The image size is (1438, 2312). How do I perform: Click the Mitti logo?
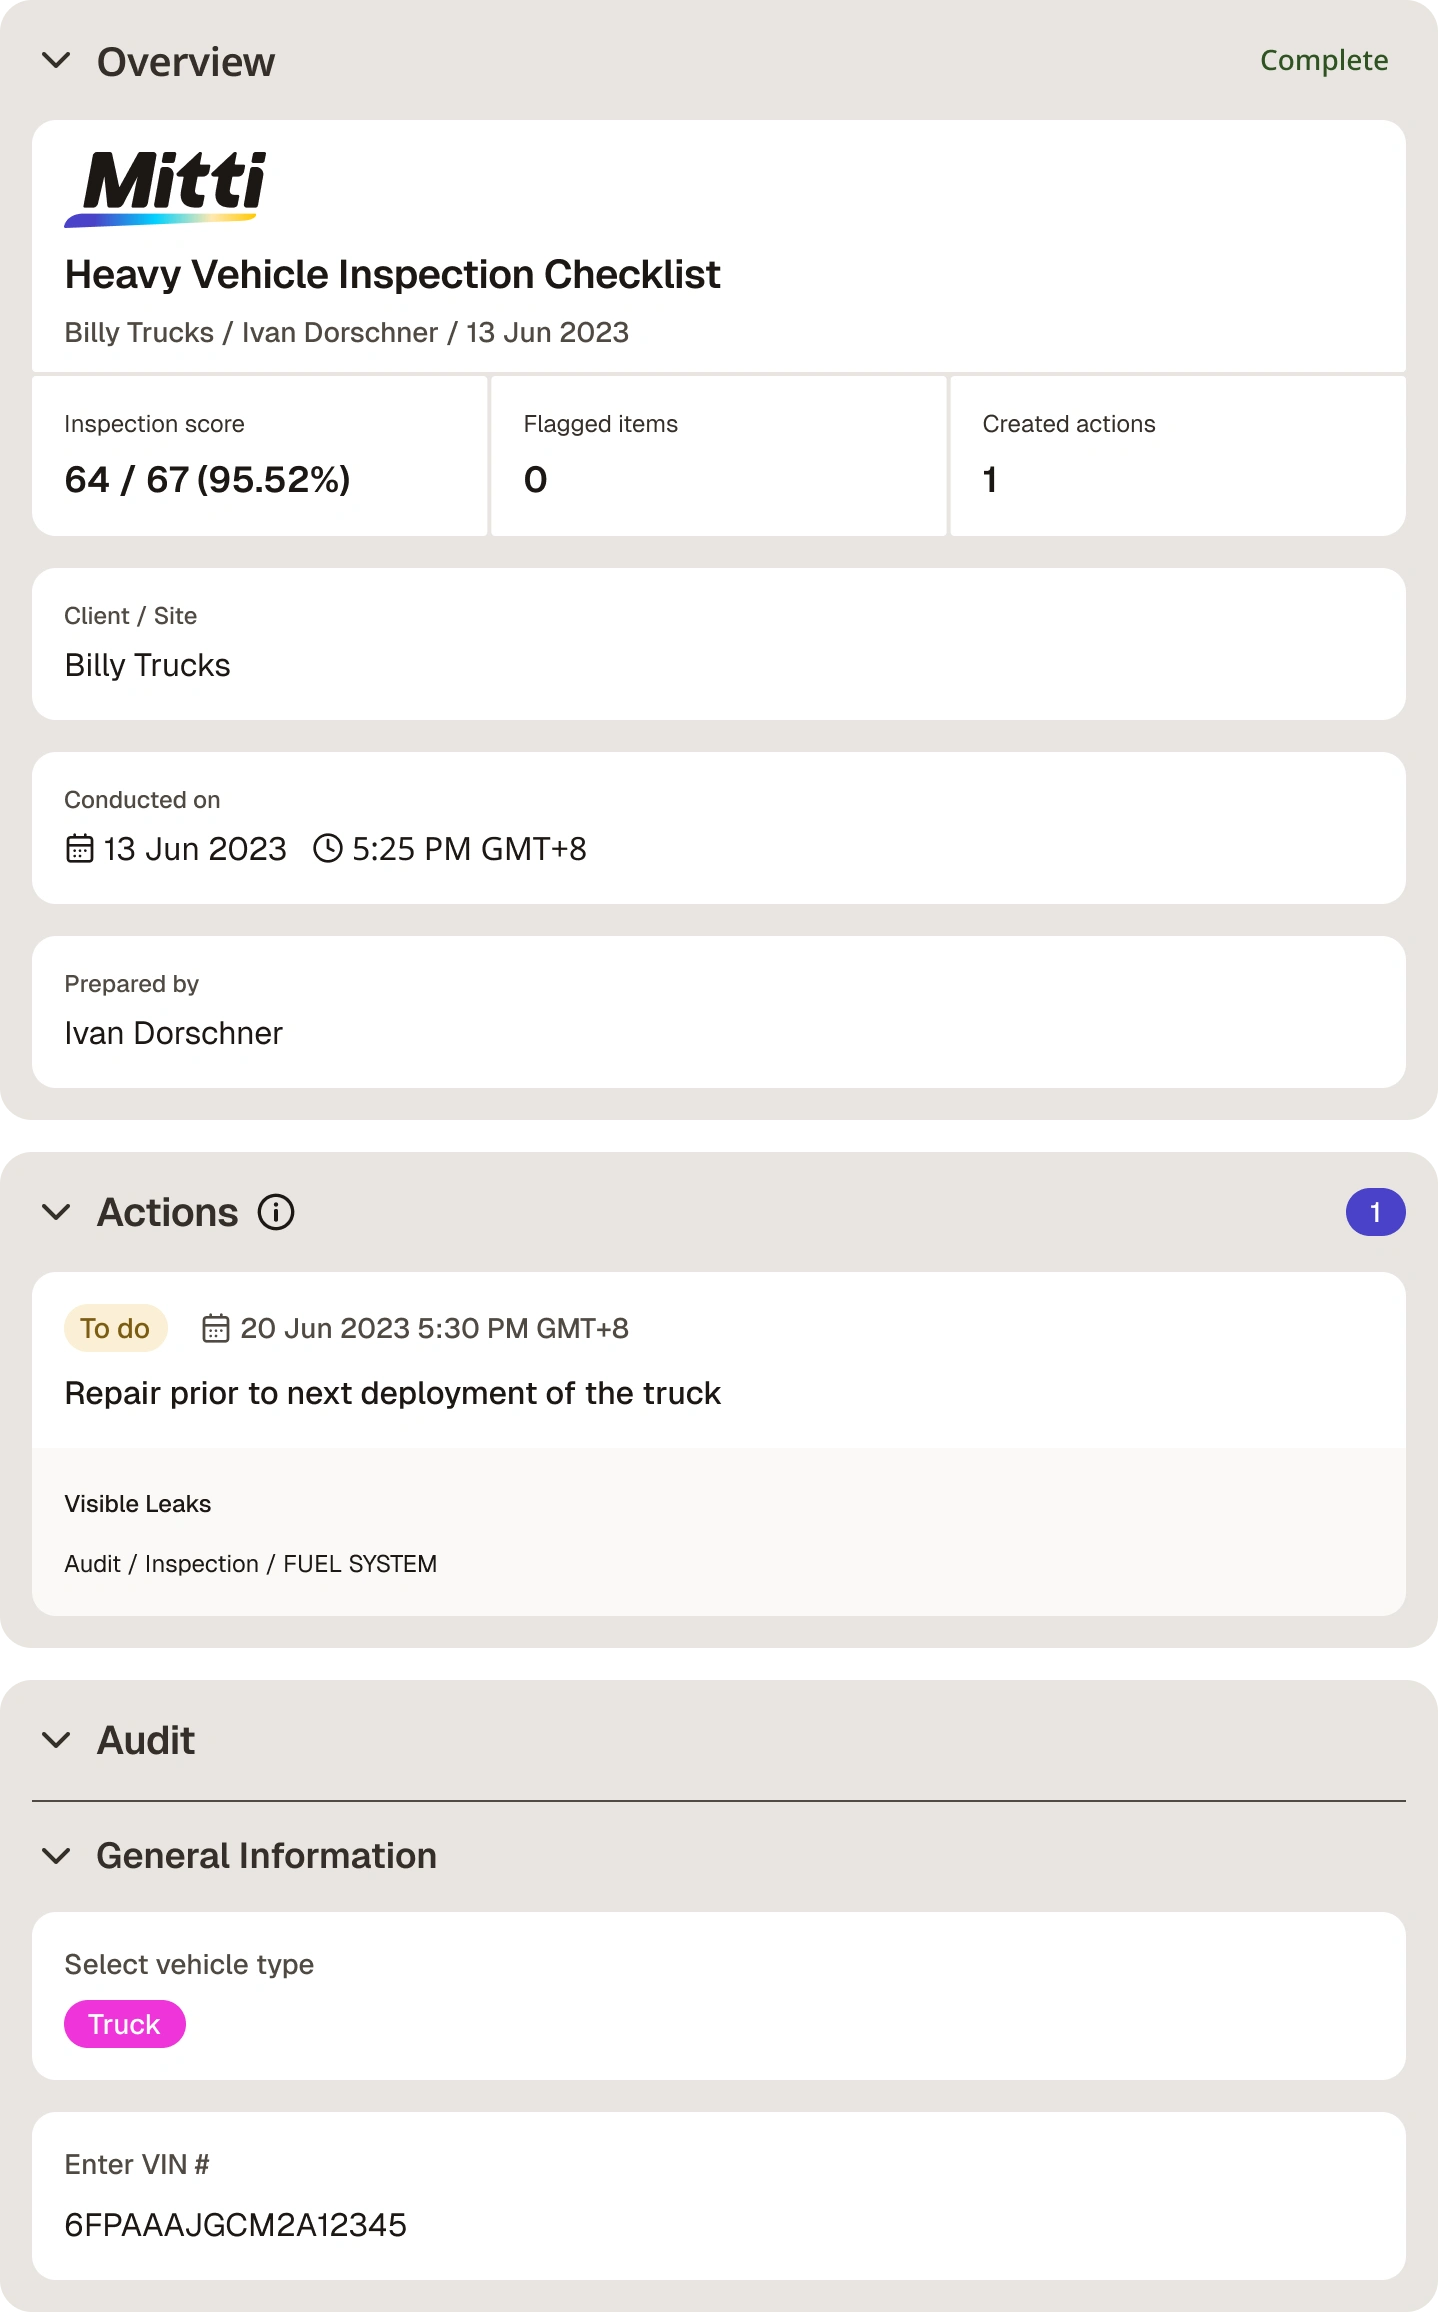coord(166,188)
